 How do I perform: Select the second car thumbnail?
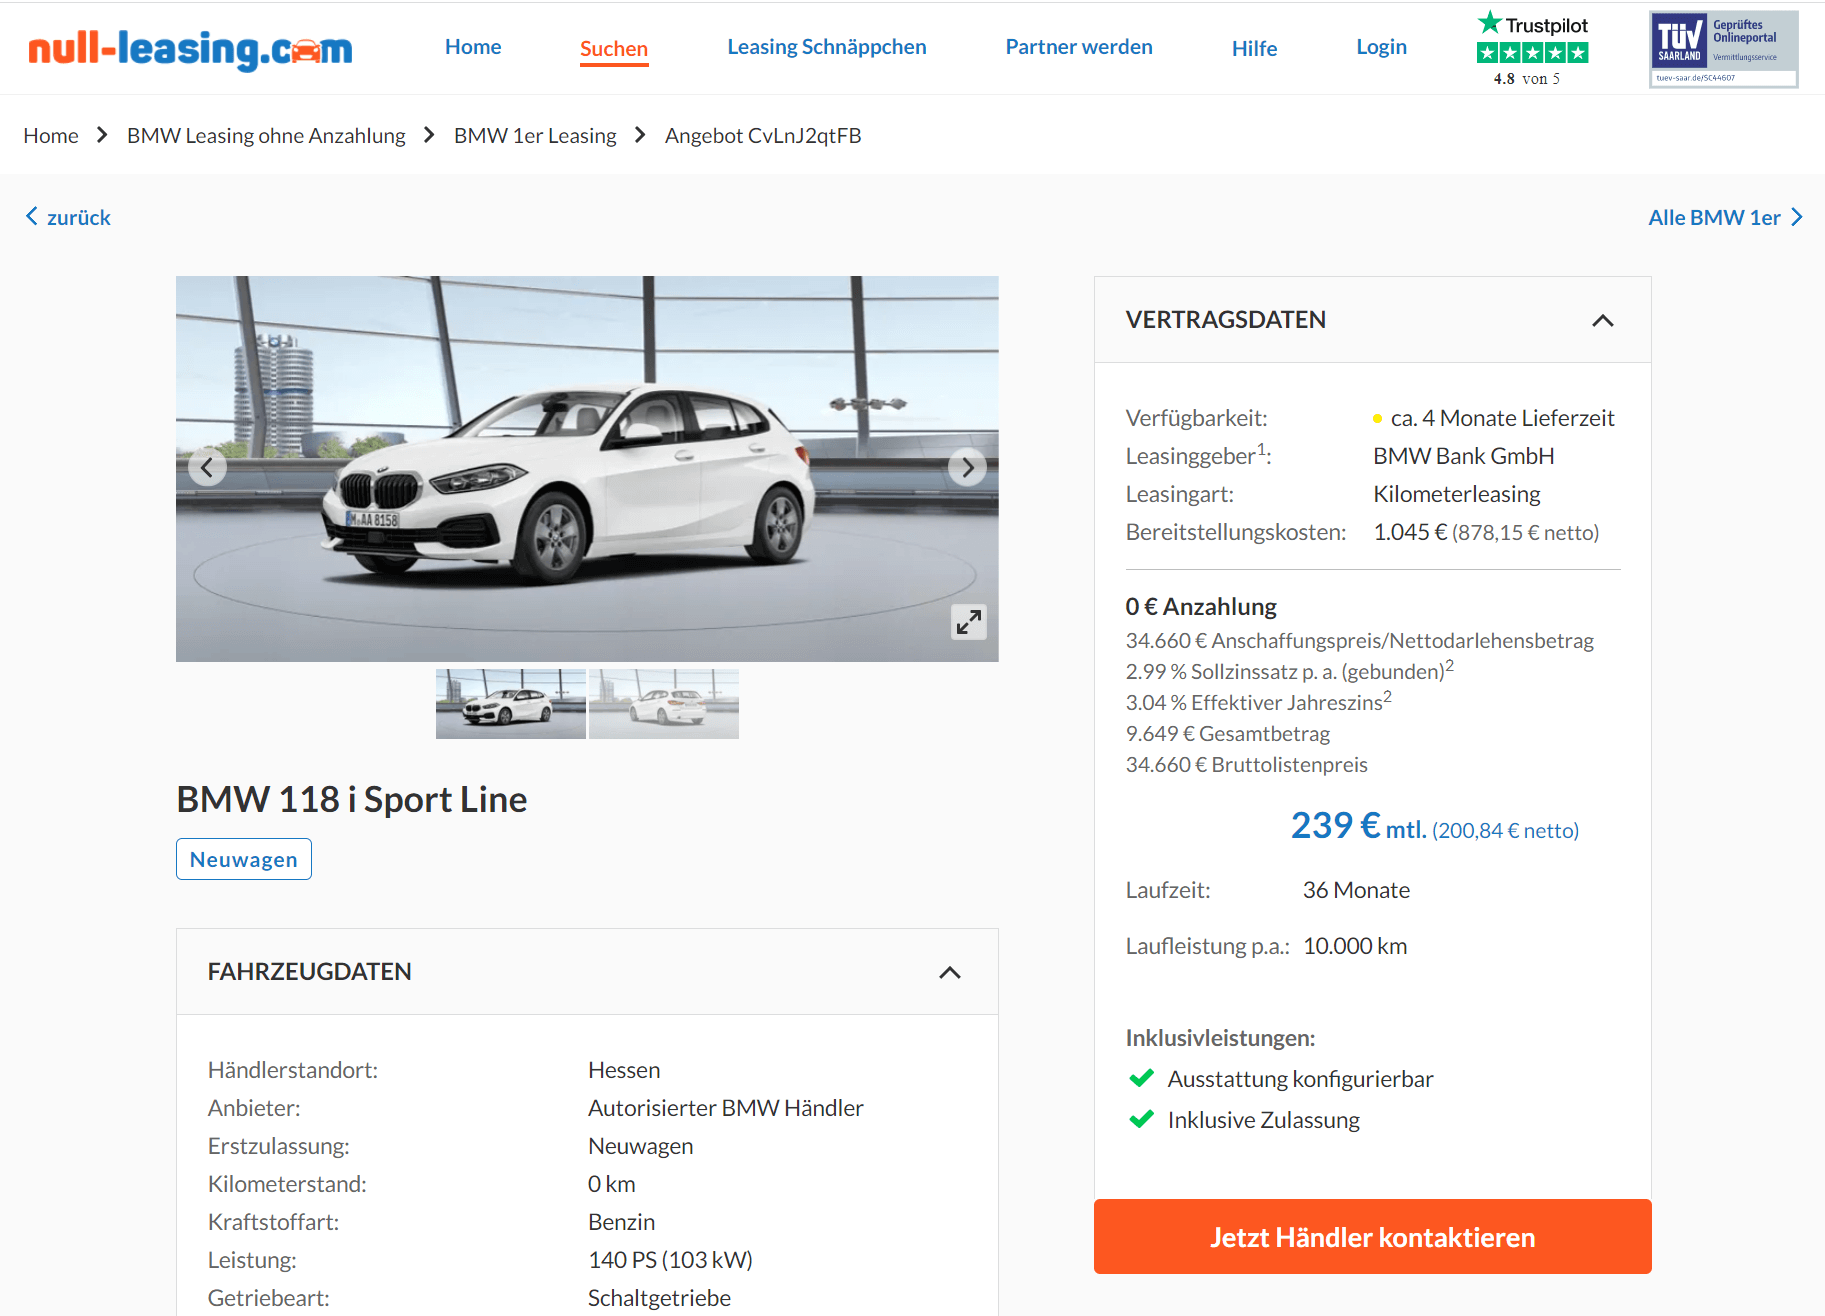click(x=664, y=704)
